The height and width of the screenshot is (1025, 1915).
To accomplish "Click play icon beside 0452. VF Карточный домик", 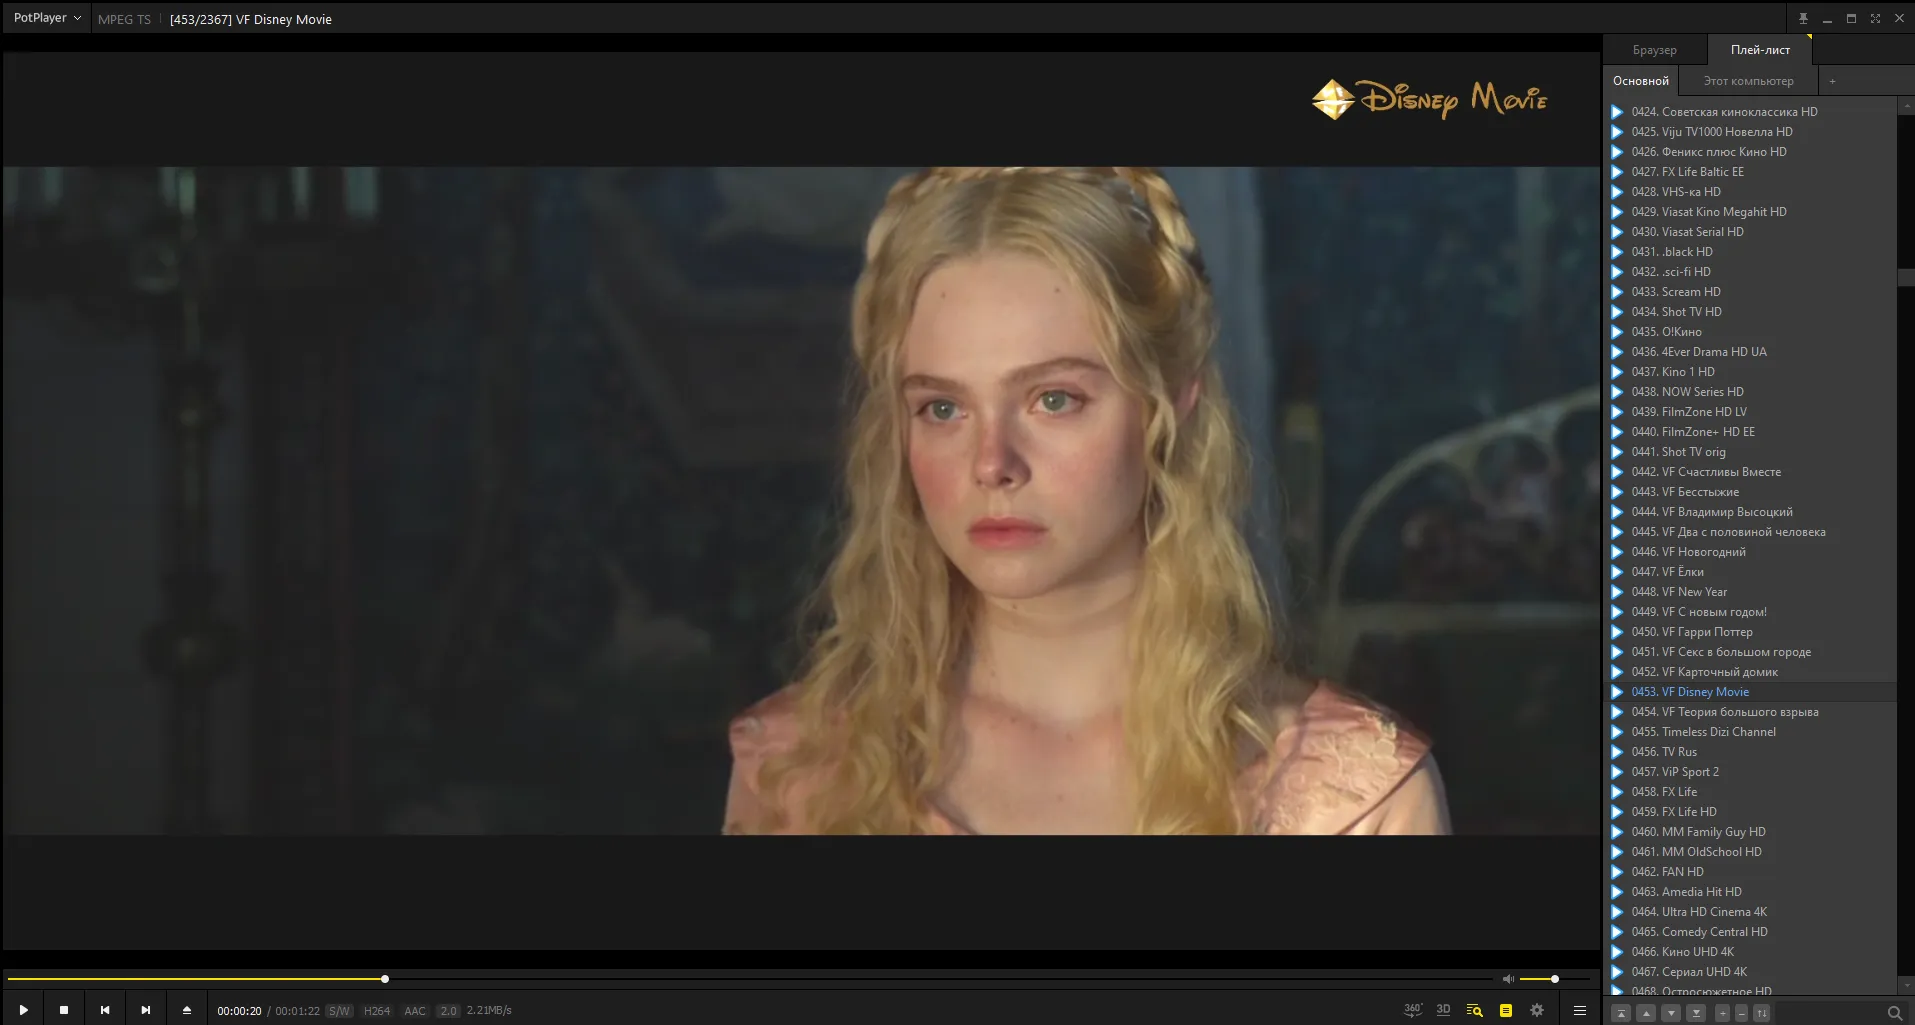I will click(1617, 672).
